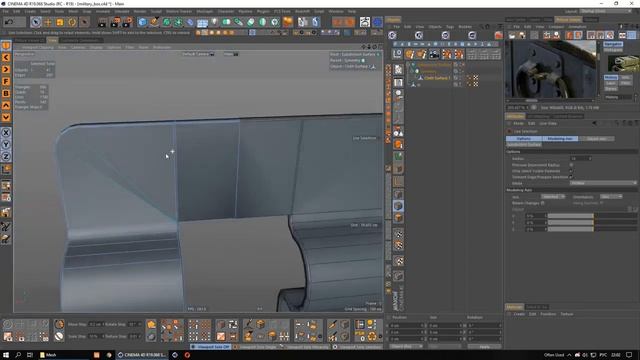Screen dimensions: 640x360
Task: Toggle Tolerant Edge/Polygon Selection checkbox
Action: [571, 177]
